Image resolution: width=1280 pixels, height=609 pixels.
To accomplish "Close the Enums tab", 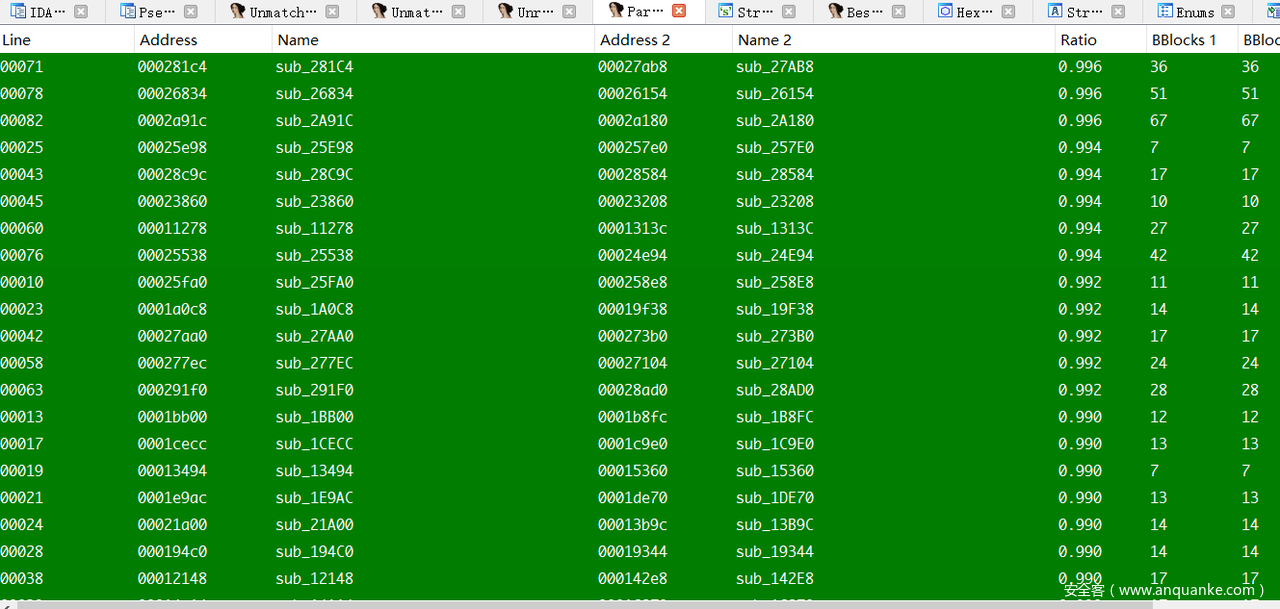I will point(1229,12).
